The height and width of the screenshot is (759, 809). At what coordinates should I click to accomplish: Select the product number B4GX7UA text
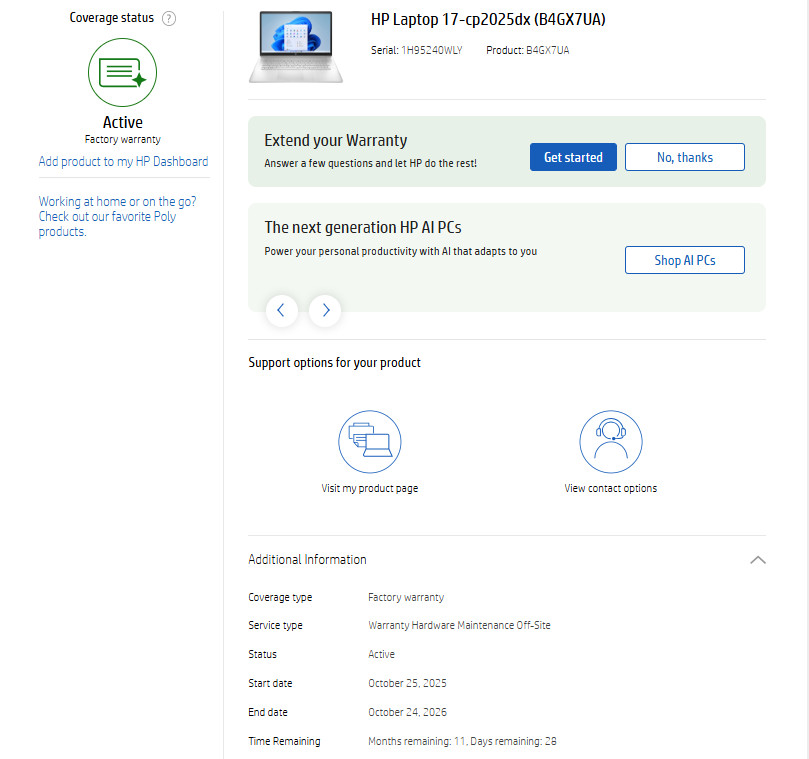tap(547, 50)
